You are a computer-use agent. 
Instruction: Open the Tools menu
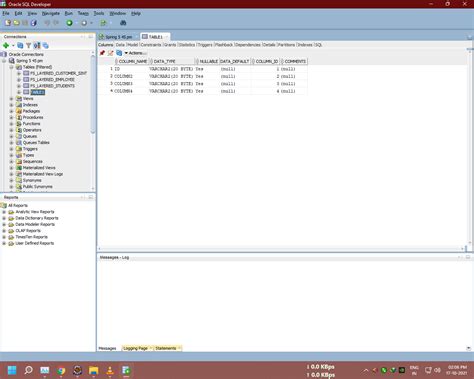(x=99, y=13)
